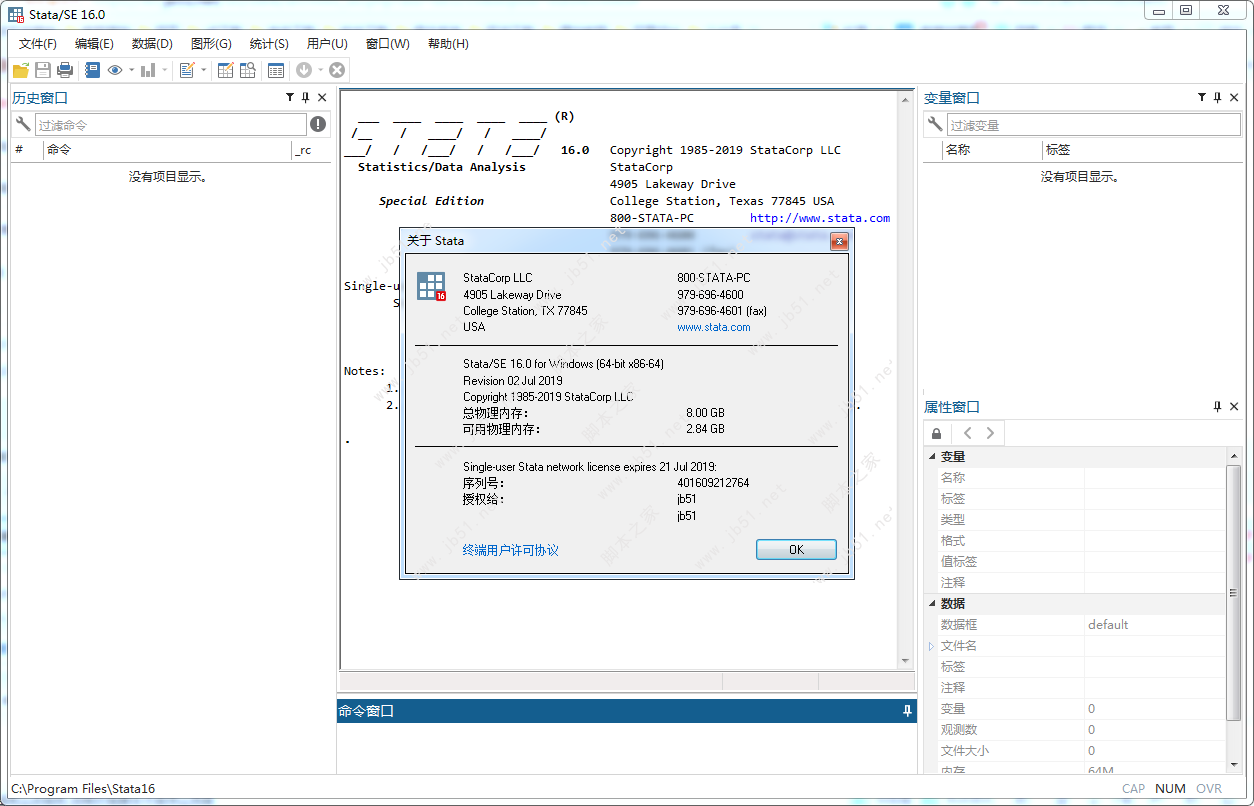Focus the 过滤命令 filter field
This screenshot has width=1254, height=806.
pos(171,125)
